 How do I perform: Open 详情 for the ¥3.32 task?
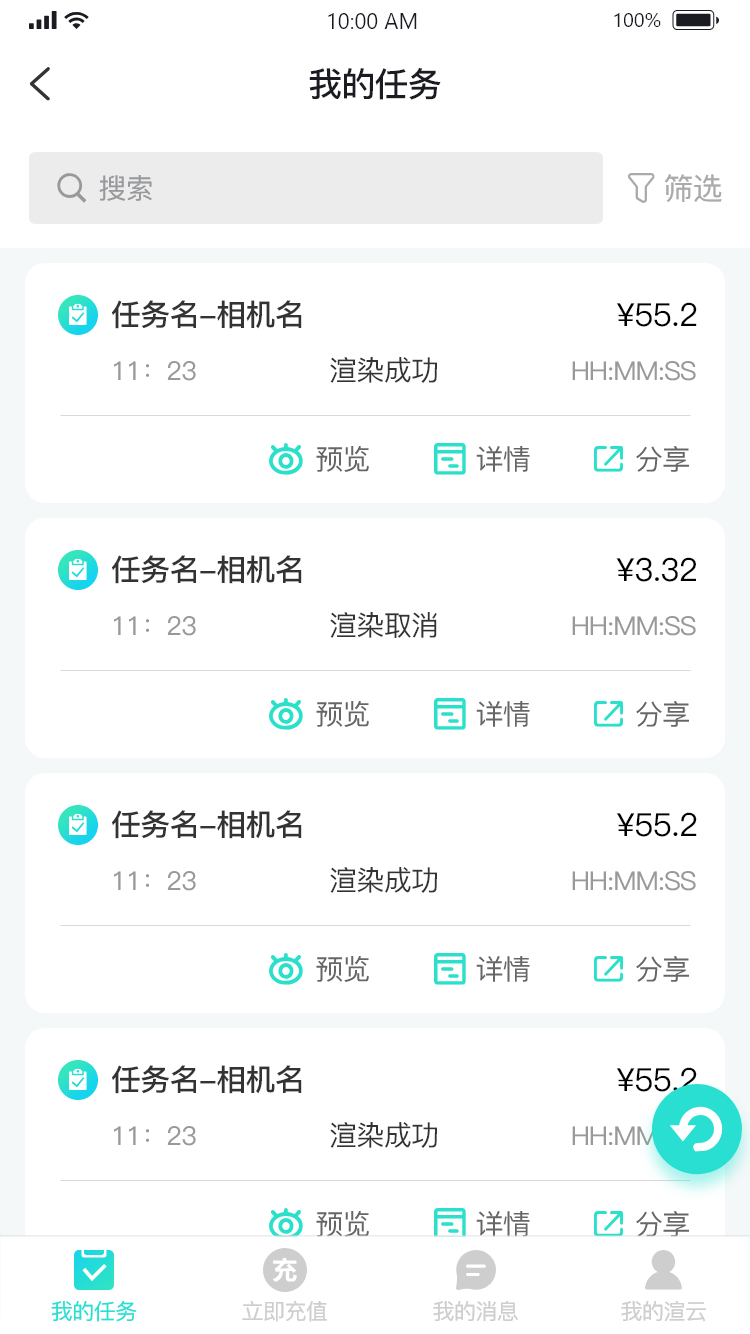pos(482,714)
